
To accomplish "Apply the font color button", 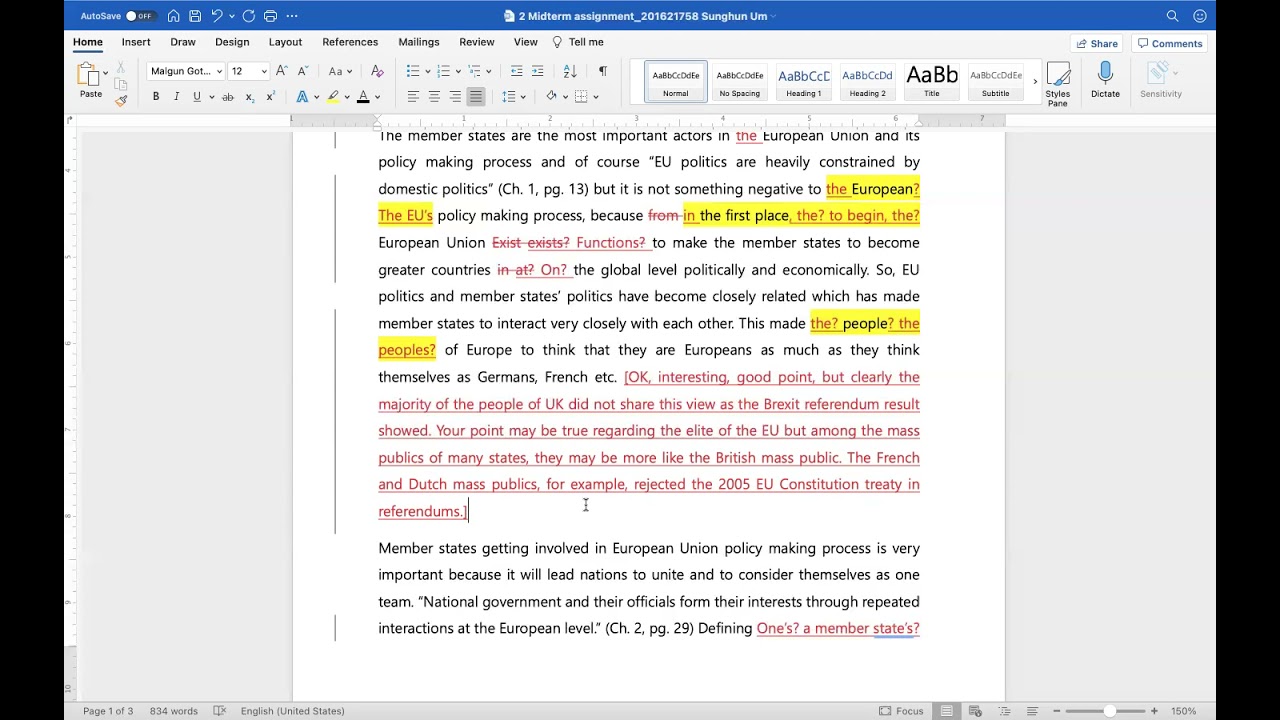I will click(x=363, y=97).
